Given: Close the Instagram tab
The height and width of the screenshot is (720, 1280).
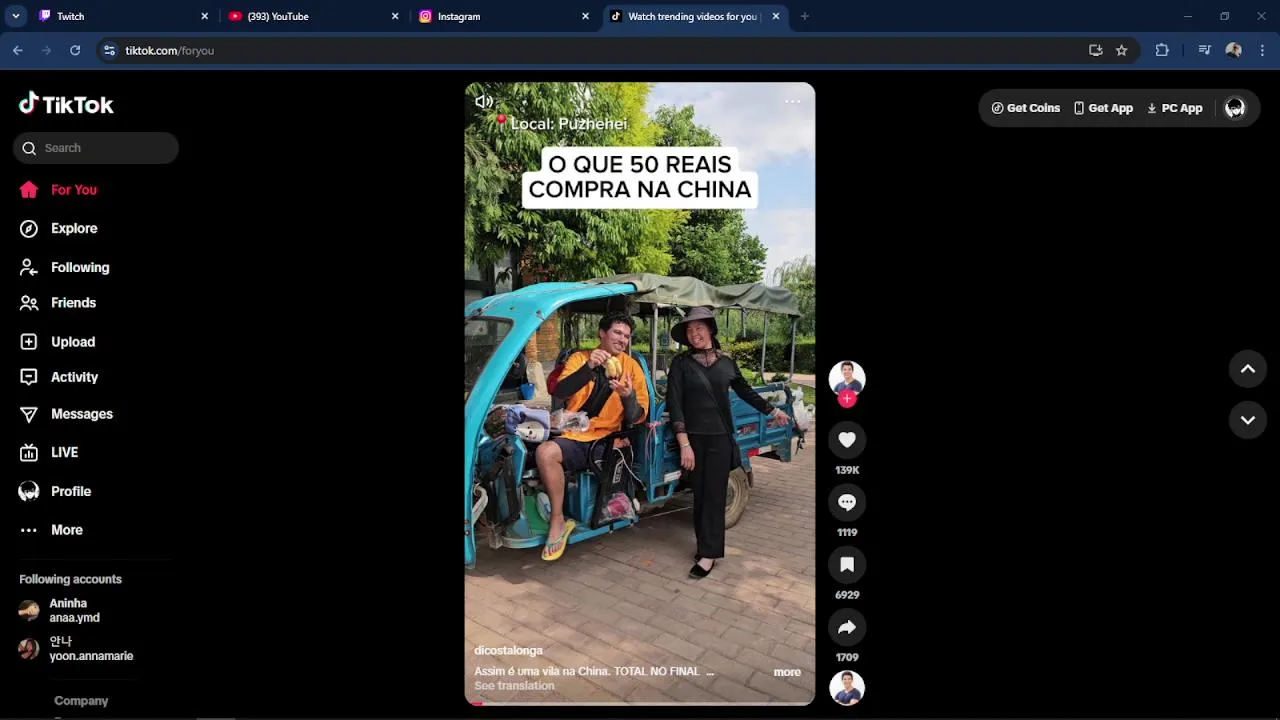Looking at the screenshot, I should 585,16.
